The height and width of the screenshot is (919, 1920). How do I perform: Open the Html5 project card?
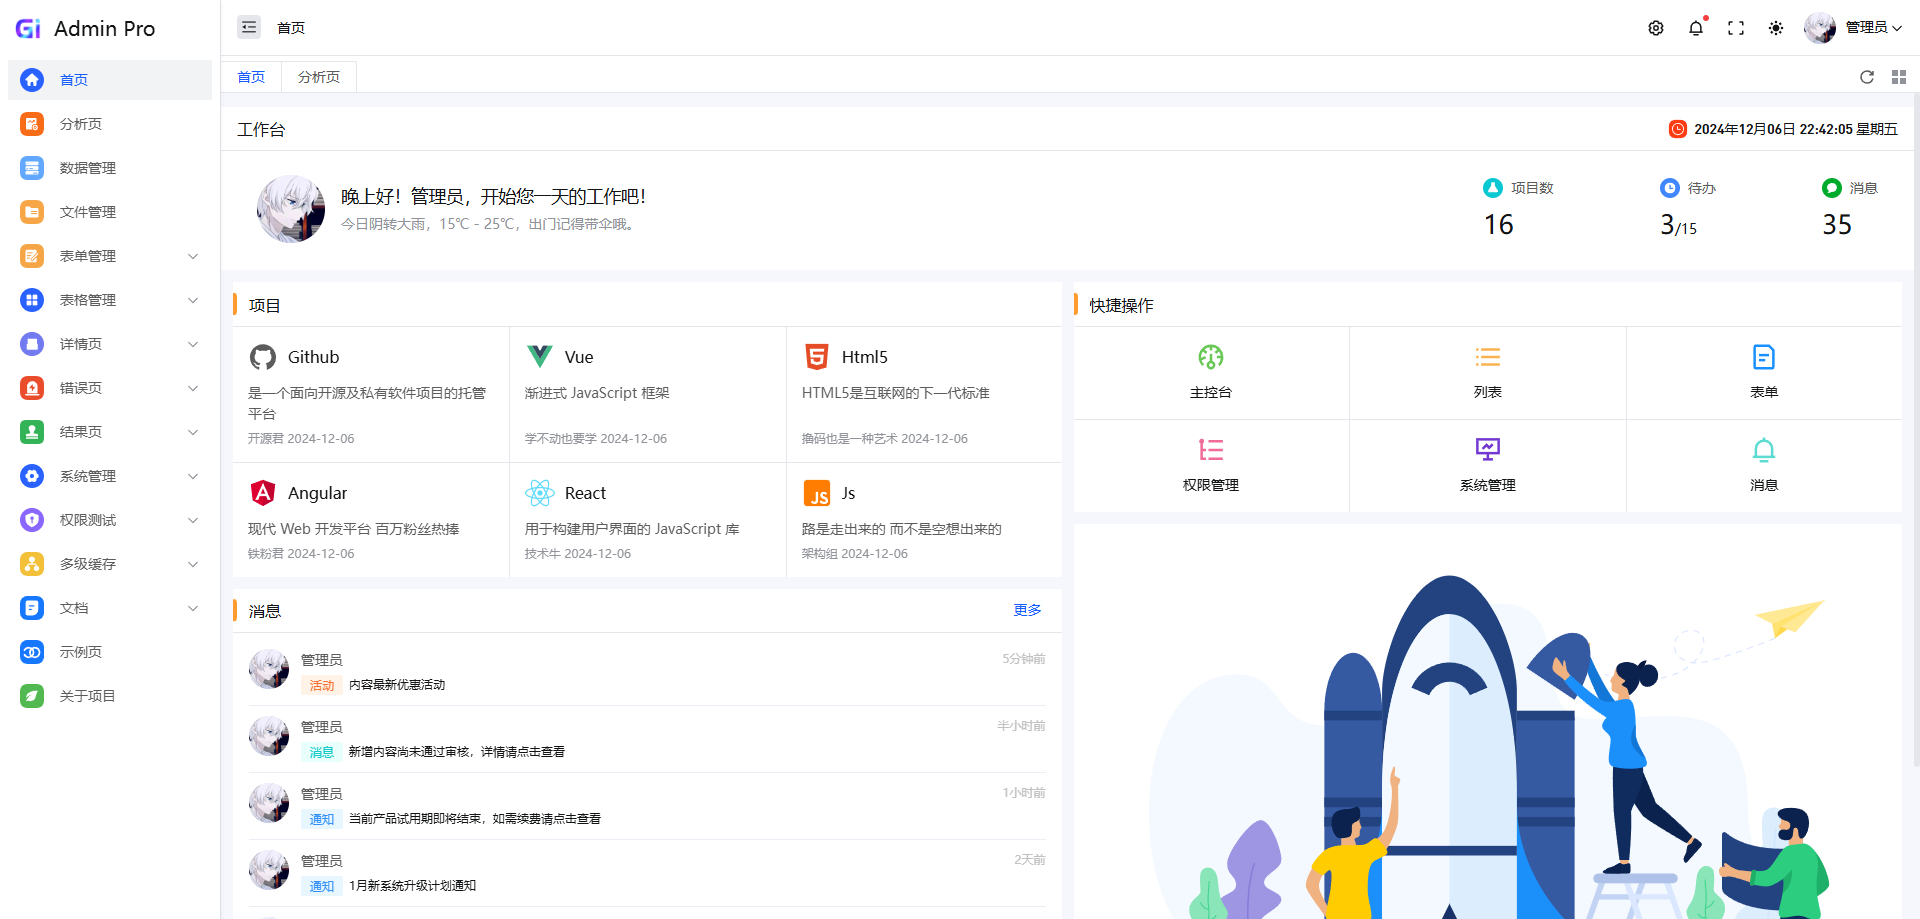[x=924, y=395]
